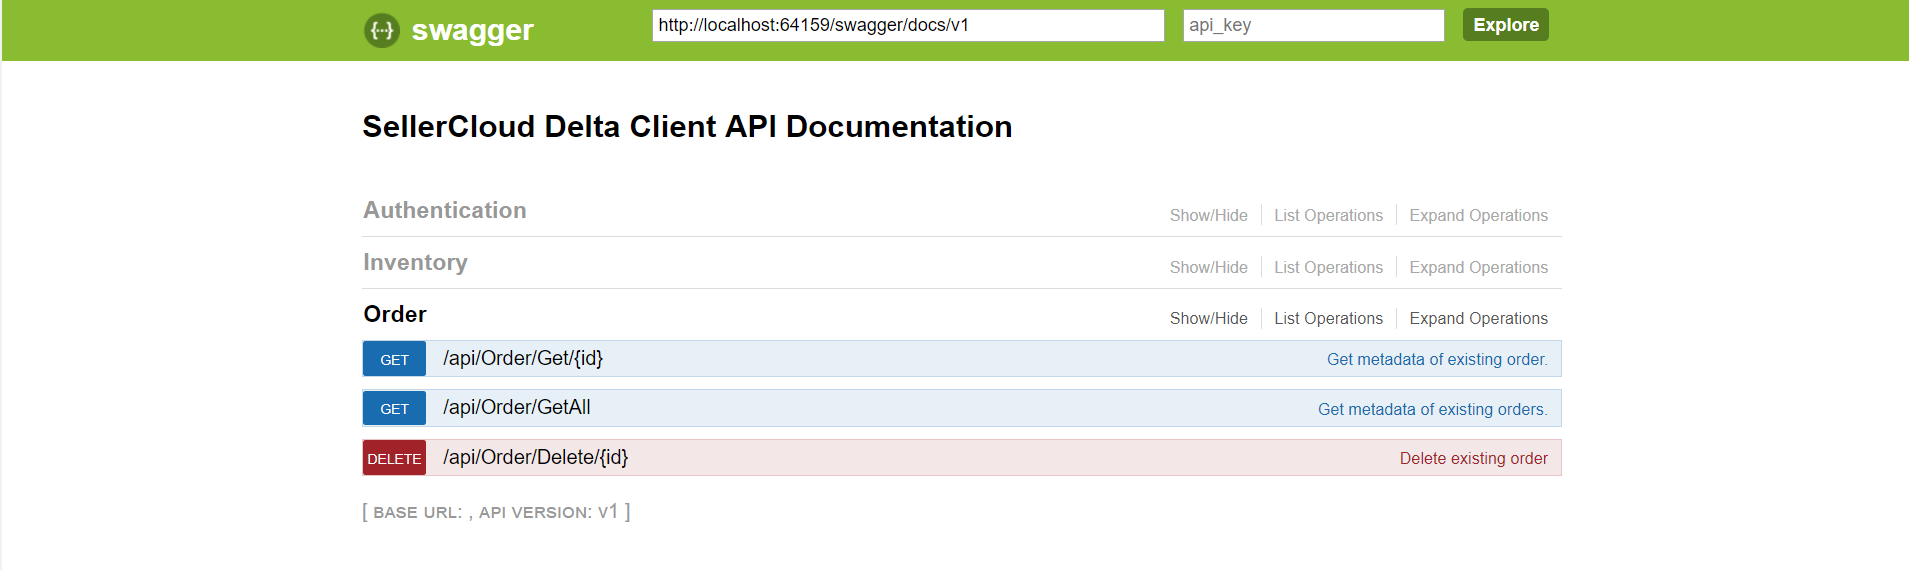Click the GET badge for /api/Order/Get/{id}

click(x=394, y=359)
